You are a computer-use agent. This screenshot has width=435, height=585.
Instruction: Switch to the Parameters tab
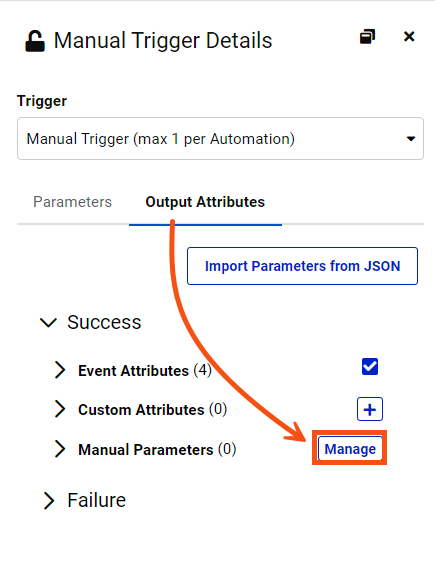72,202
